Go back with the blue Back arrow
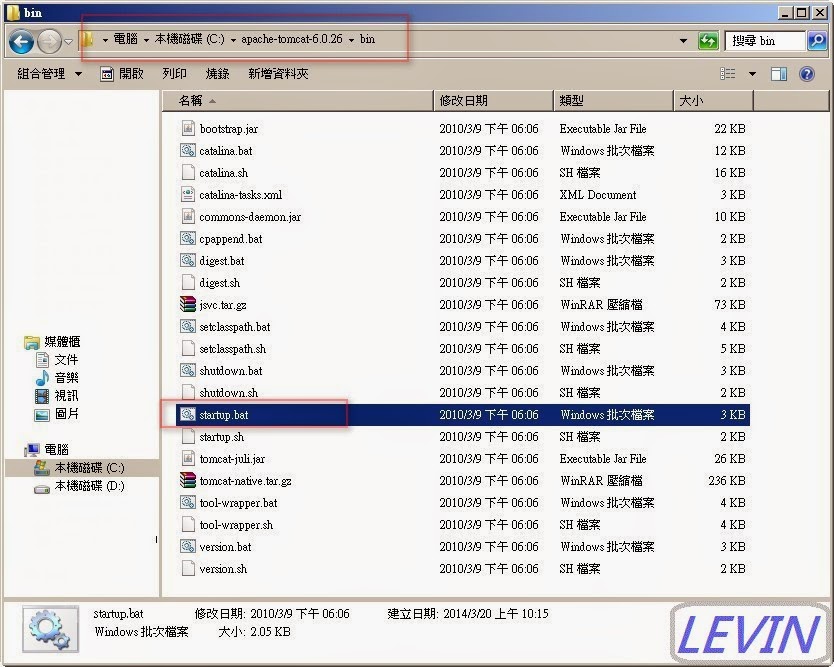Viewport: 834px width, 667px height. point(22,41)
